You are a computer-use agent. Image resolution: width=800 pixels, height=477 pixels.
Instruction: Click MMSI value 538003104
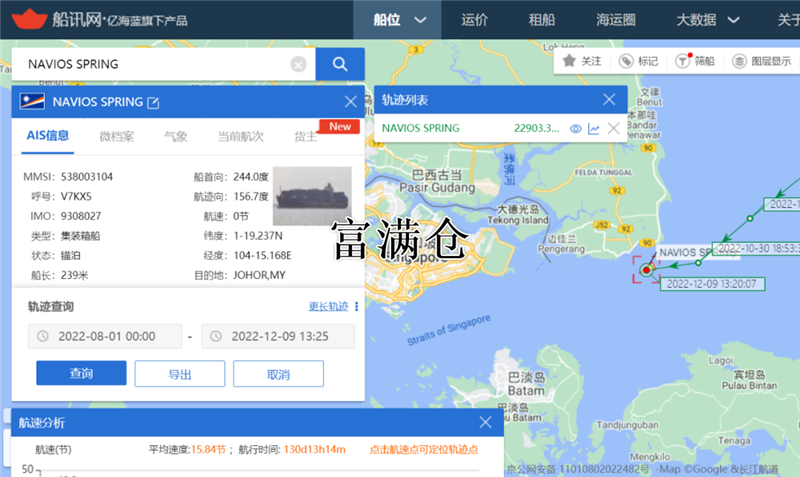[x=87, y=177]
